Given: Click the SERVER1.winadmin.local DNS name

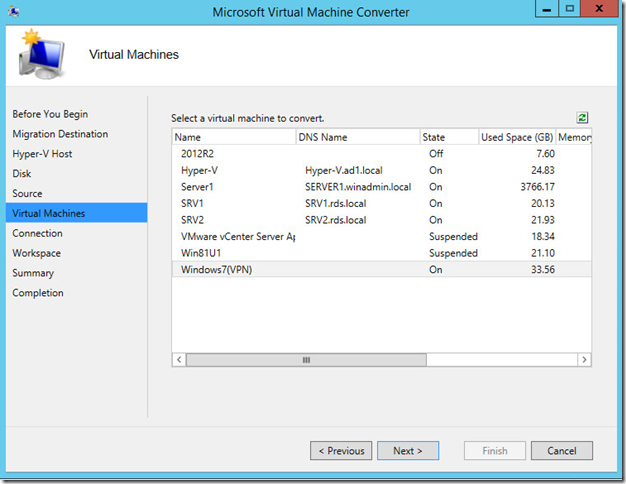Looking at the screenshot, I should click(358, 187).
